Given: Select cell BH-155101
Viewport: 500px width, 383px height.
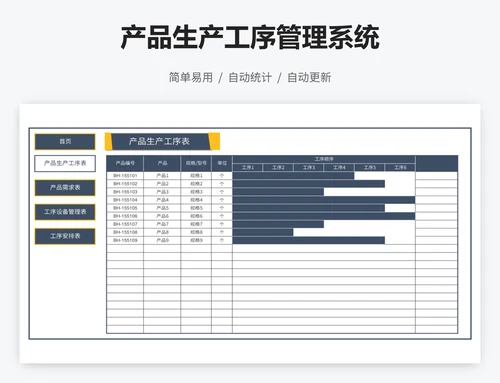Looking at the screenshot, I should (125, 176).
